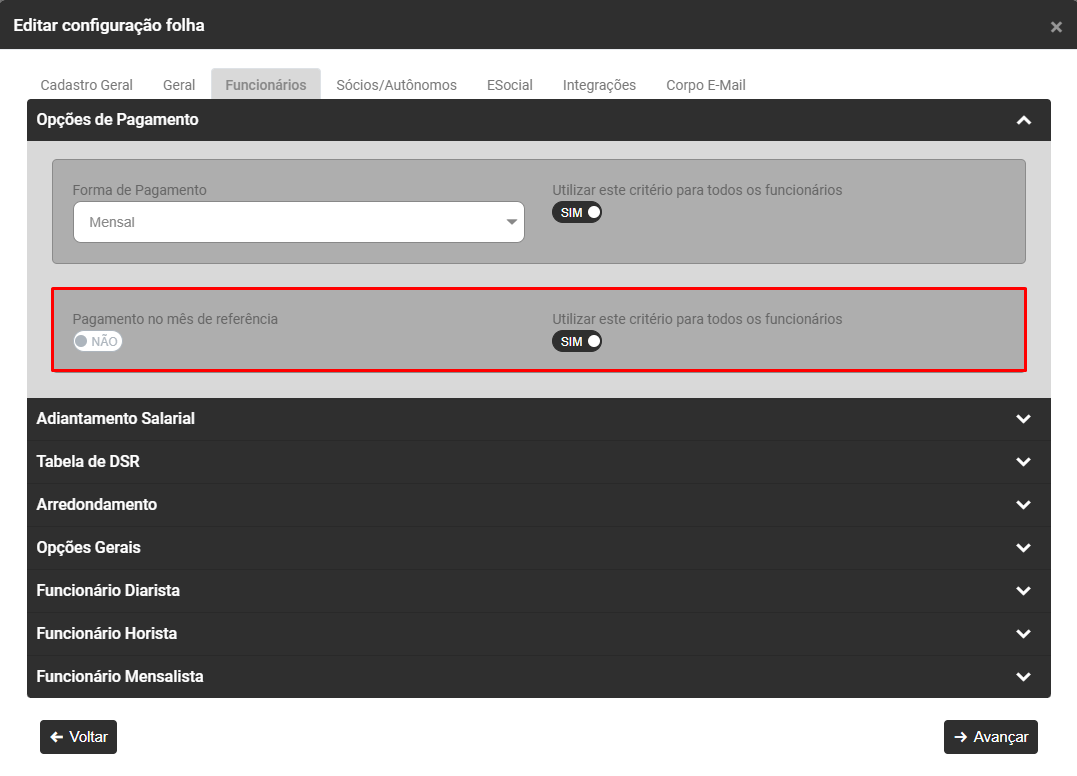Toggle Pagamento no mês de referência switch
This screenshot has width=1077, height=776.
[98, 341]
